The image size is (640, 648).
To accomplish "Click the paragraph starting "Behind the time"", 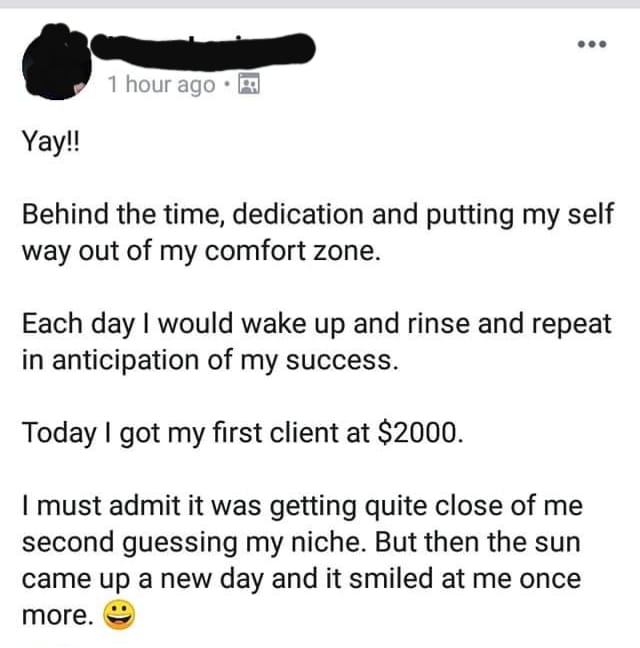I will pos(318,232).
